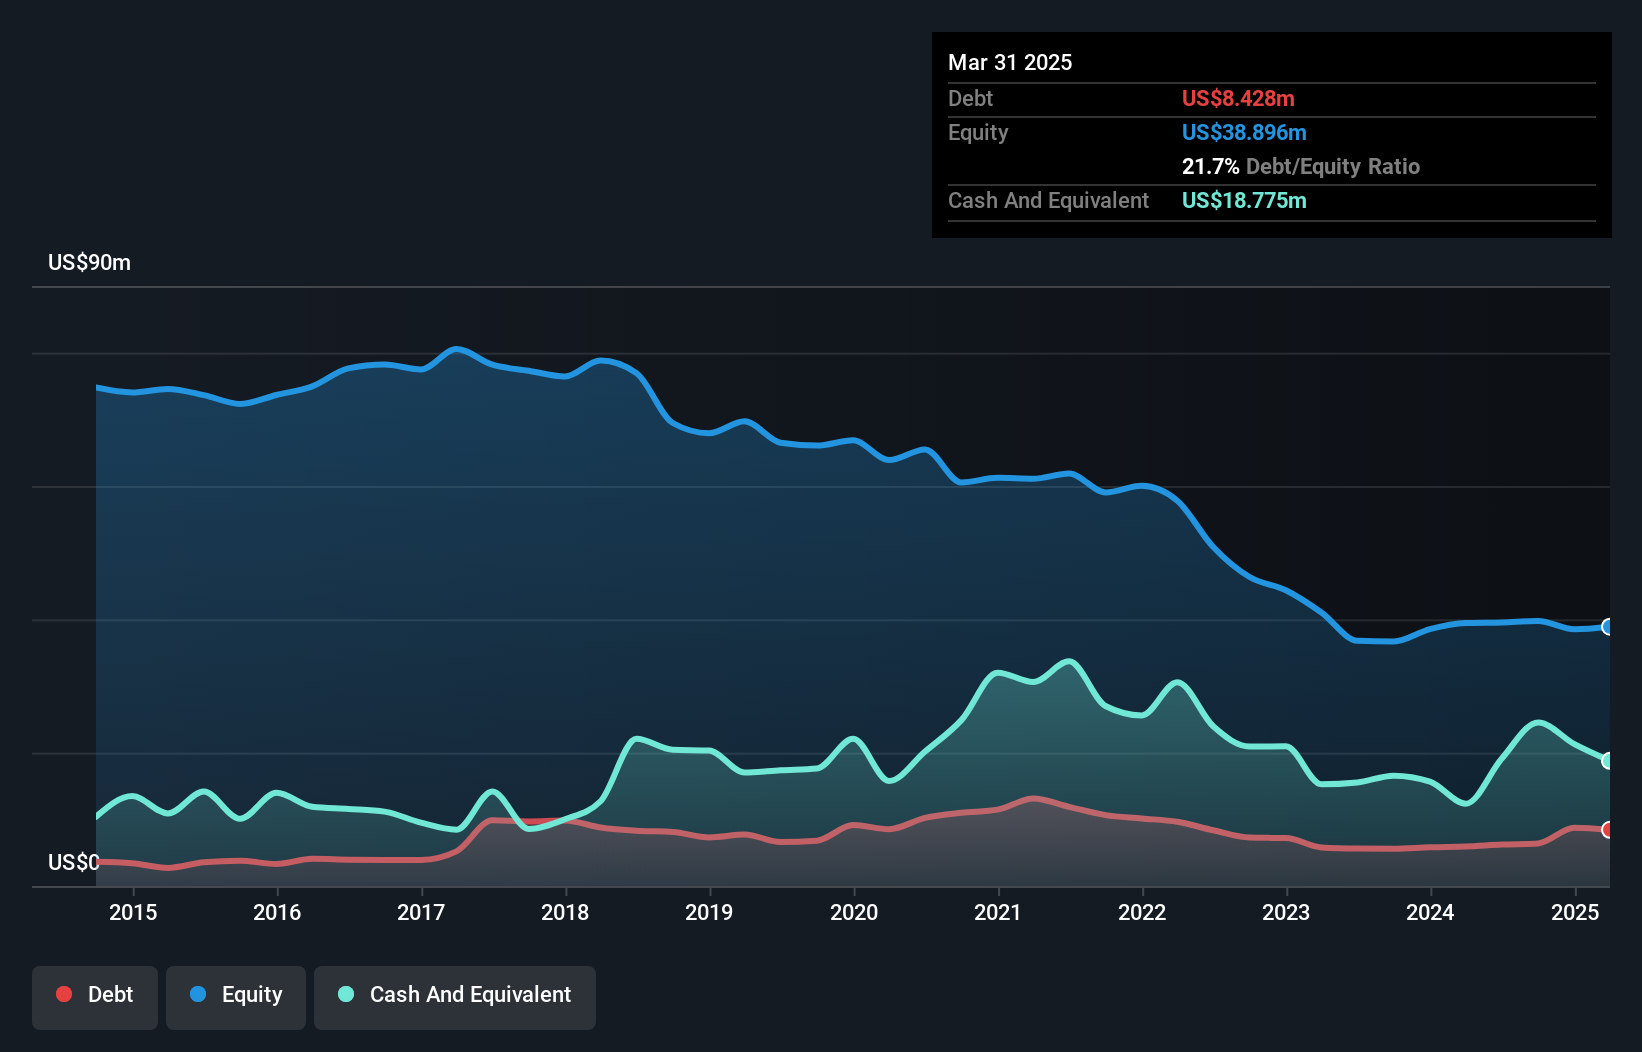Click the 2015 label on the x-axis
The image size is (1642, 1052).
(133, 912)
